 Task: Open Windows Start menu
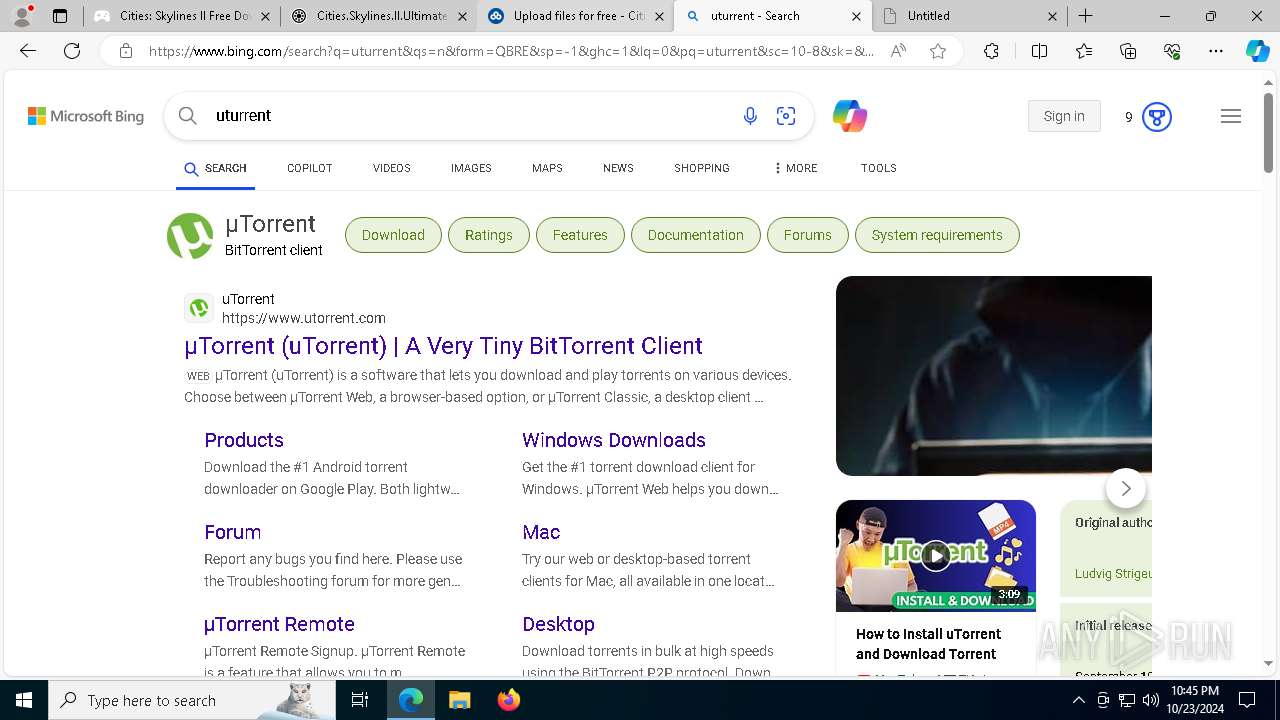[24, 700]
